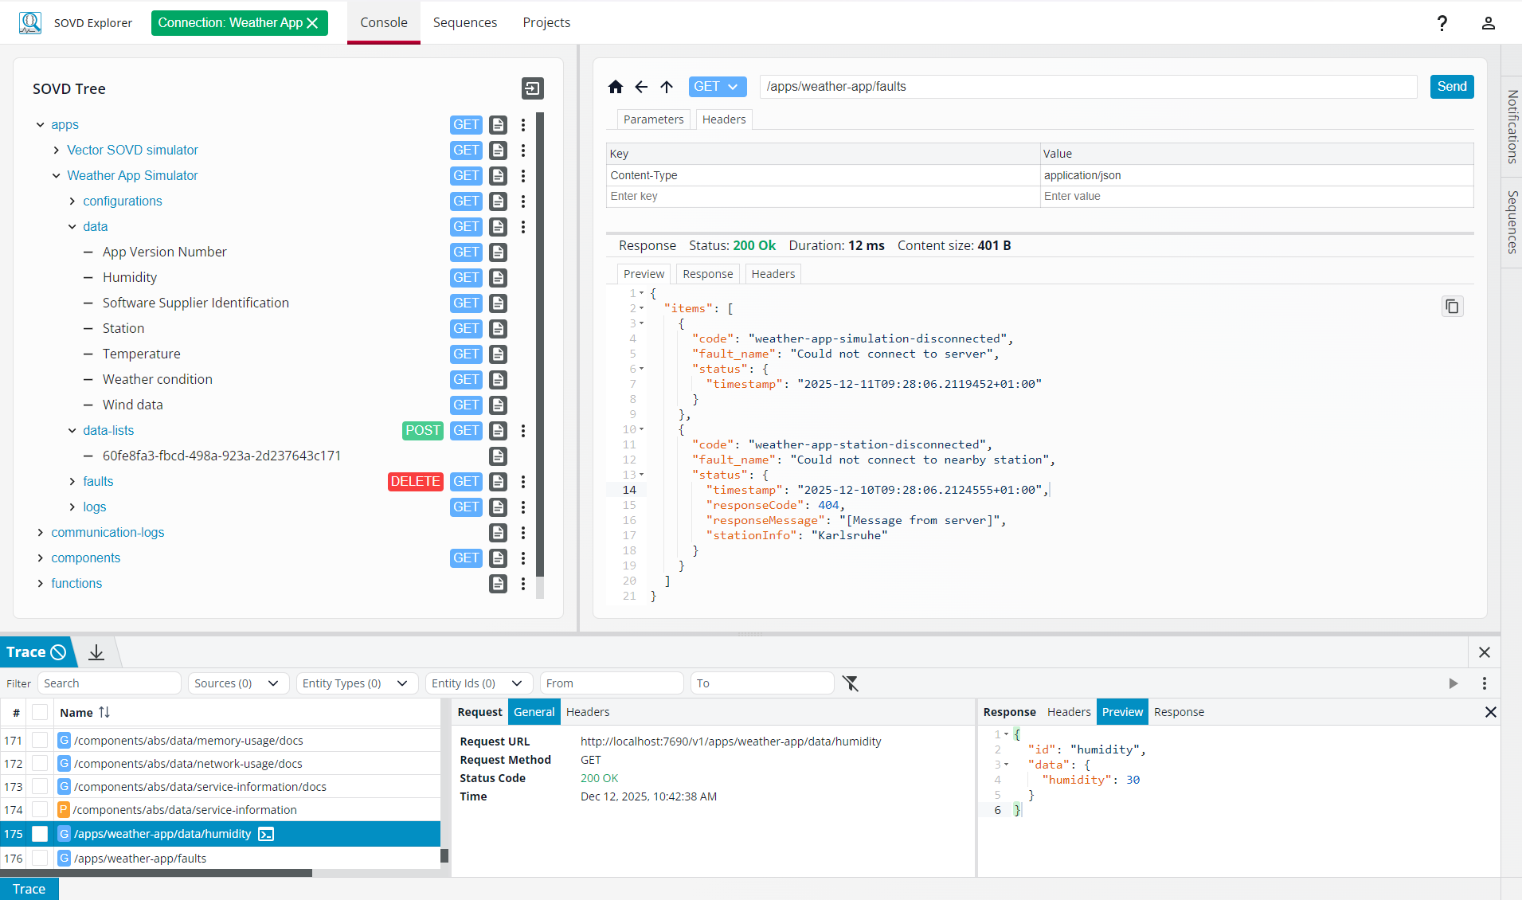Open docs icon for communication-logs row
The width and height of the screenshot is (1522, 900).
[x=498, y=533]
